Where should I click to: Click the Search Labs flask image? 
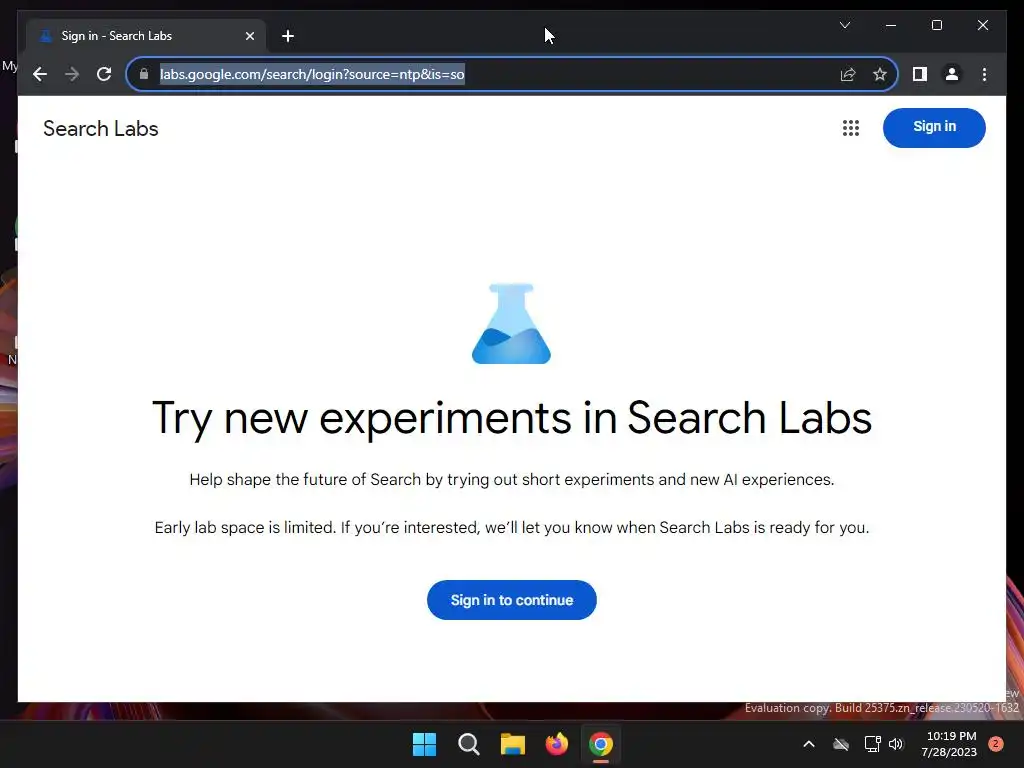tap(511, 323)
